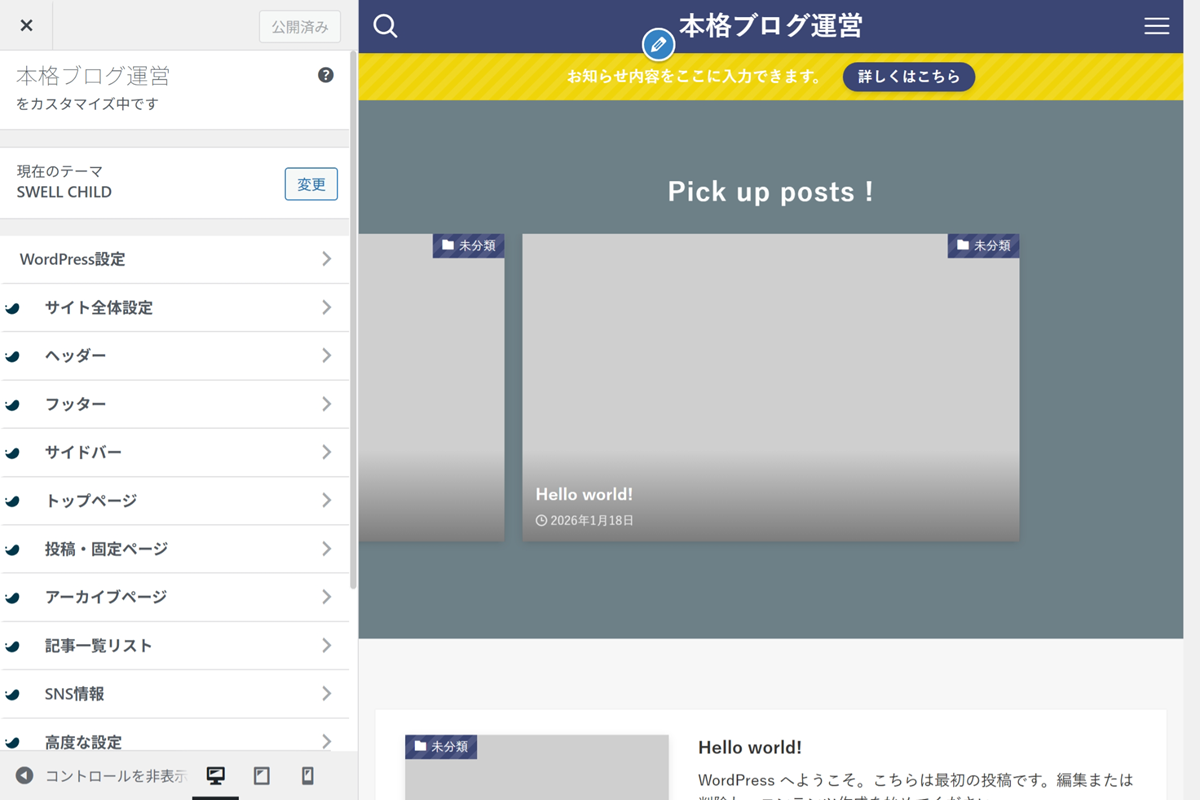Click the customizer sidebar vertical scrollbar

pyautogui.click(x=353, y=320)
